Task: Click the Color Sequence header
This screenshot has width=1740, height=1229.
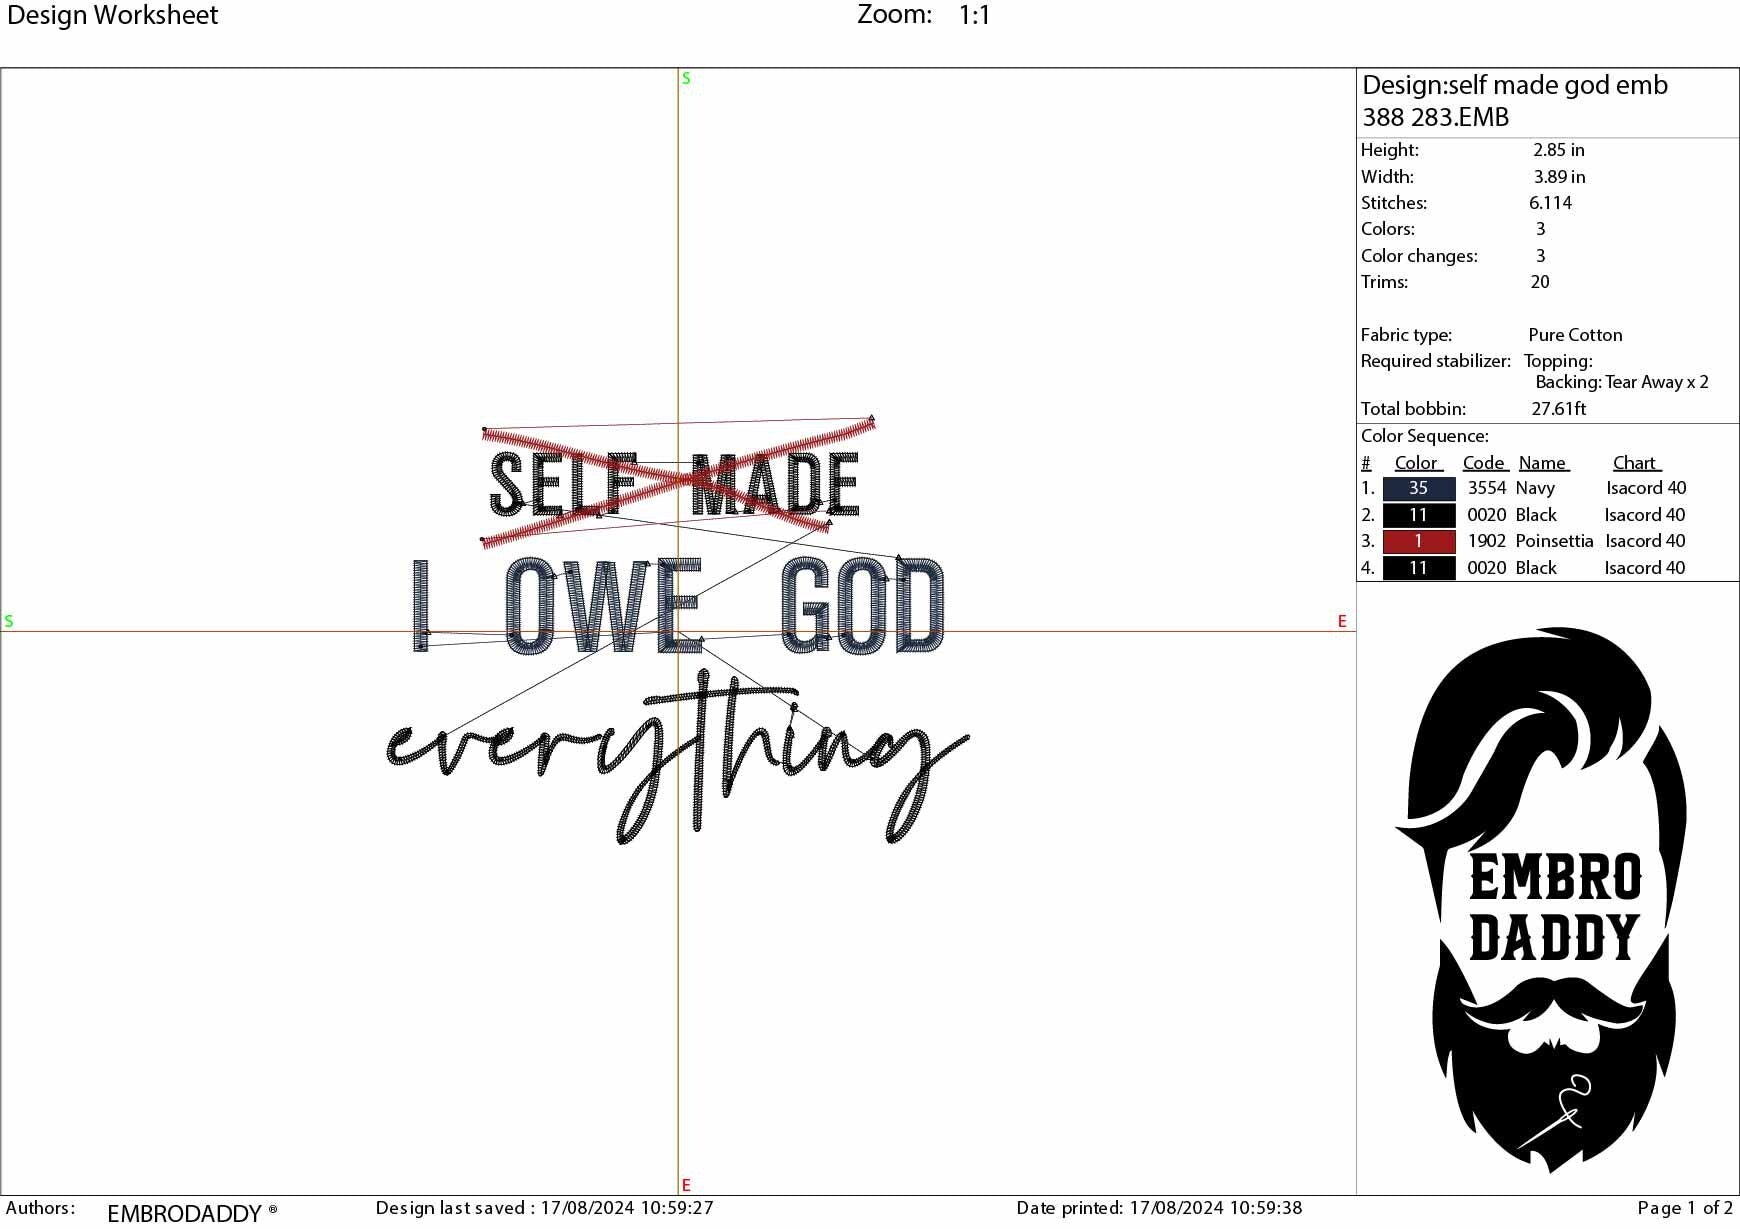Action: (1424, 436)
